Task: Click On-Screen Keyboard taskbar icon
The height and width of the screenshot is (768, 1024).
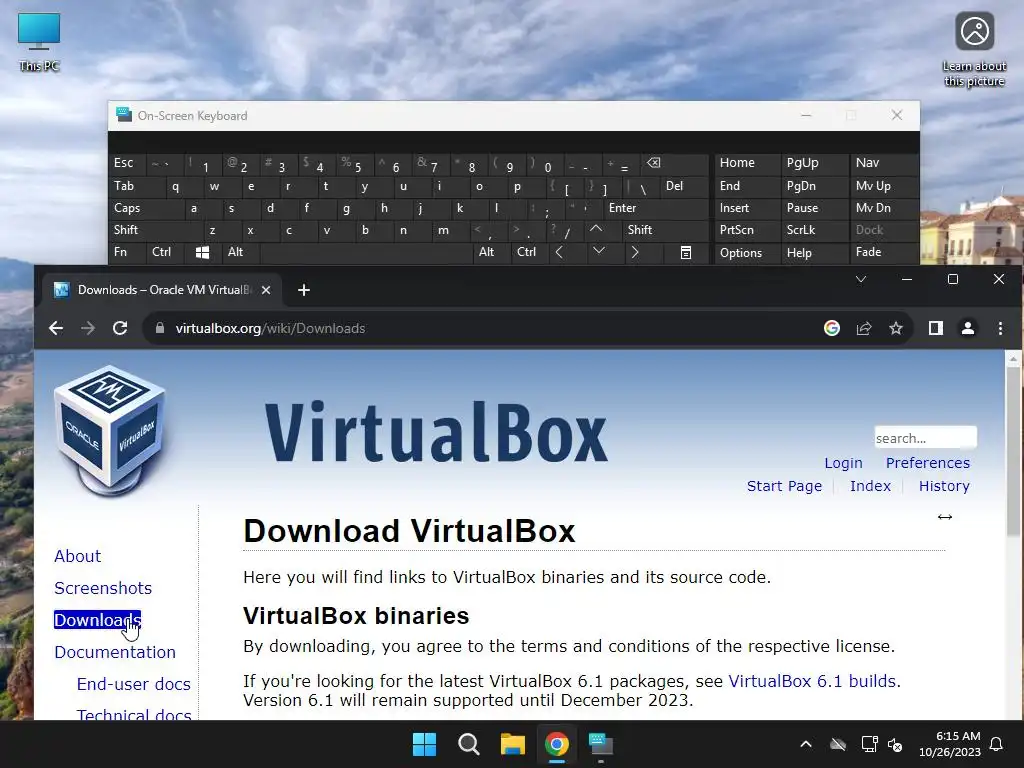Action: [601, 744]
